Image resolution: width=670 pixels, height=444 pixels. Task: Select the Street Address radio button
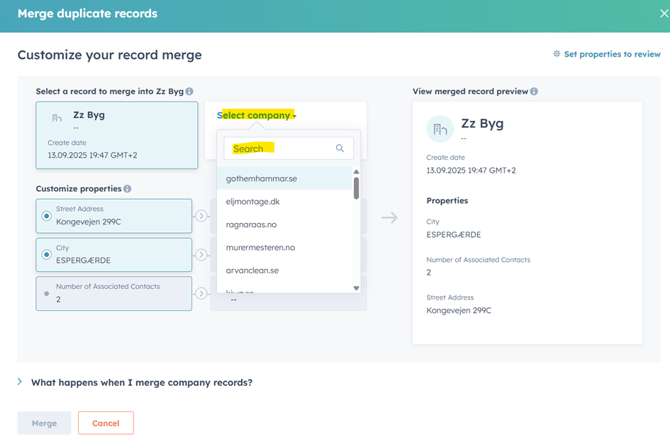[x=46, y=216]
